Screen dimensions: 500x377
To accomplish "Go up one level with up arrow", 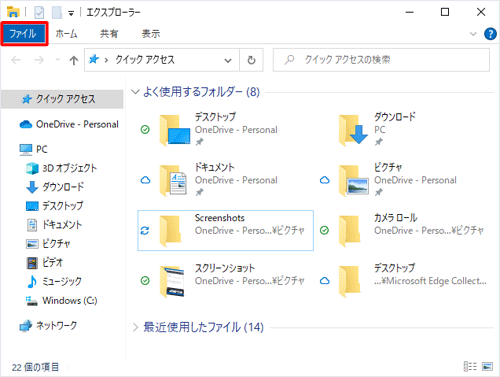I will pyautogui.click(x=74, y=60).
